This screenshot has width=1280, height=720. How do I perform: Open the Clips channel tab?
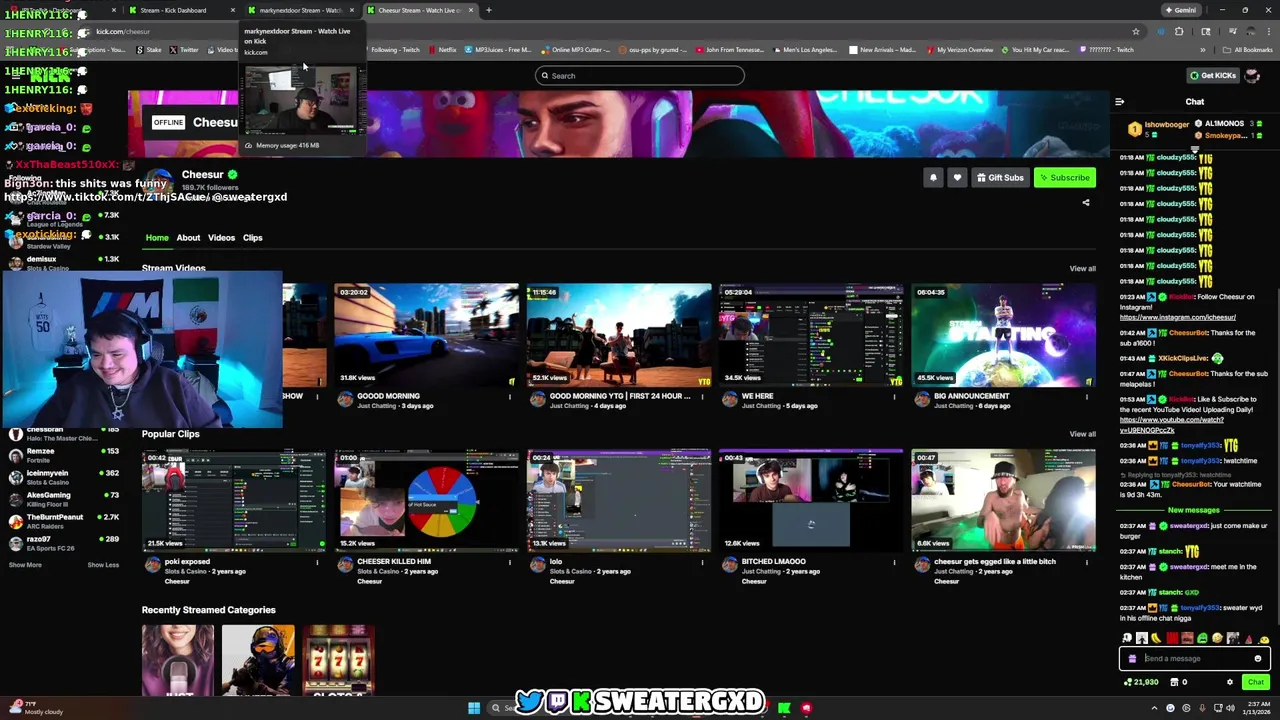[x=252, y=238]
